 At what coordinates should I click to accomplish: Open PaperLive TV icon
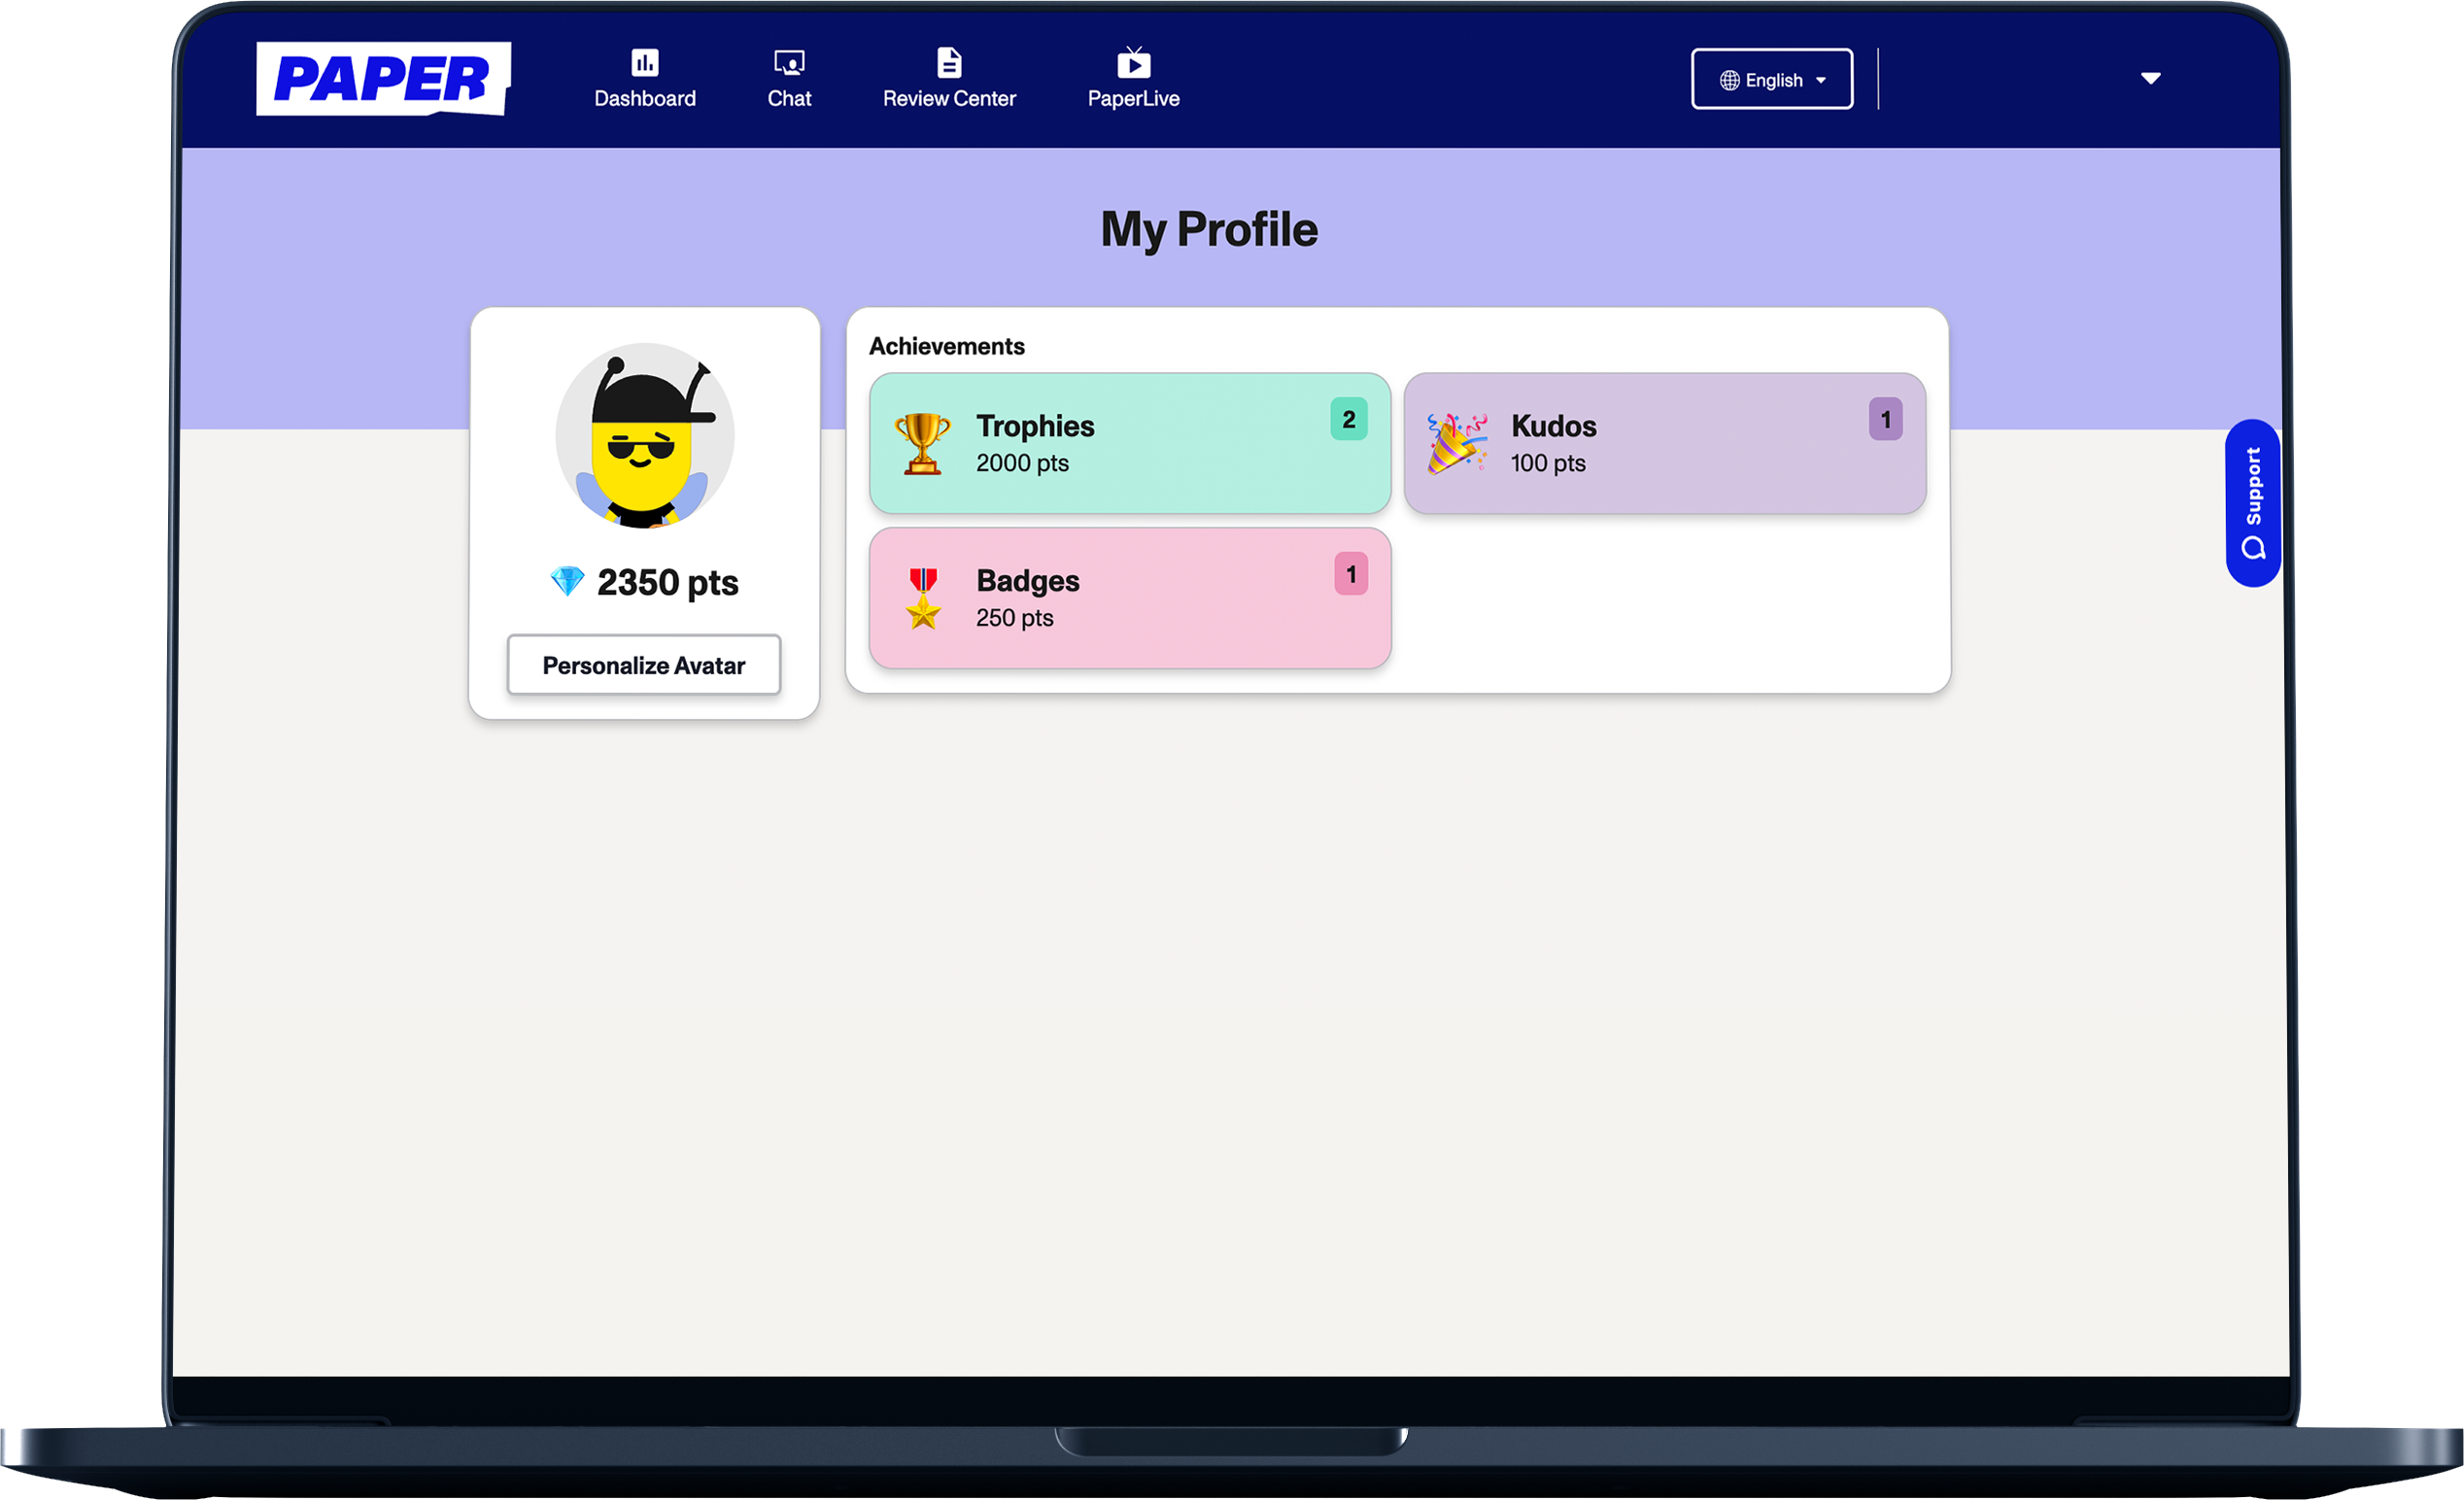click(1133, 63)
